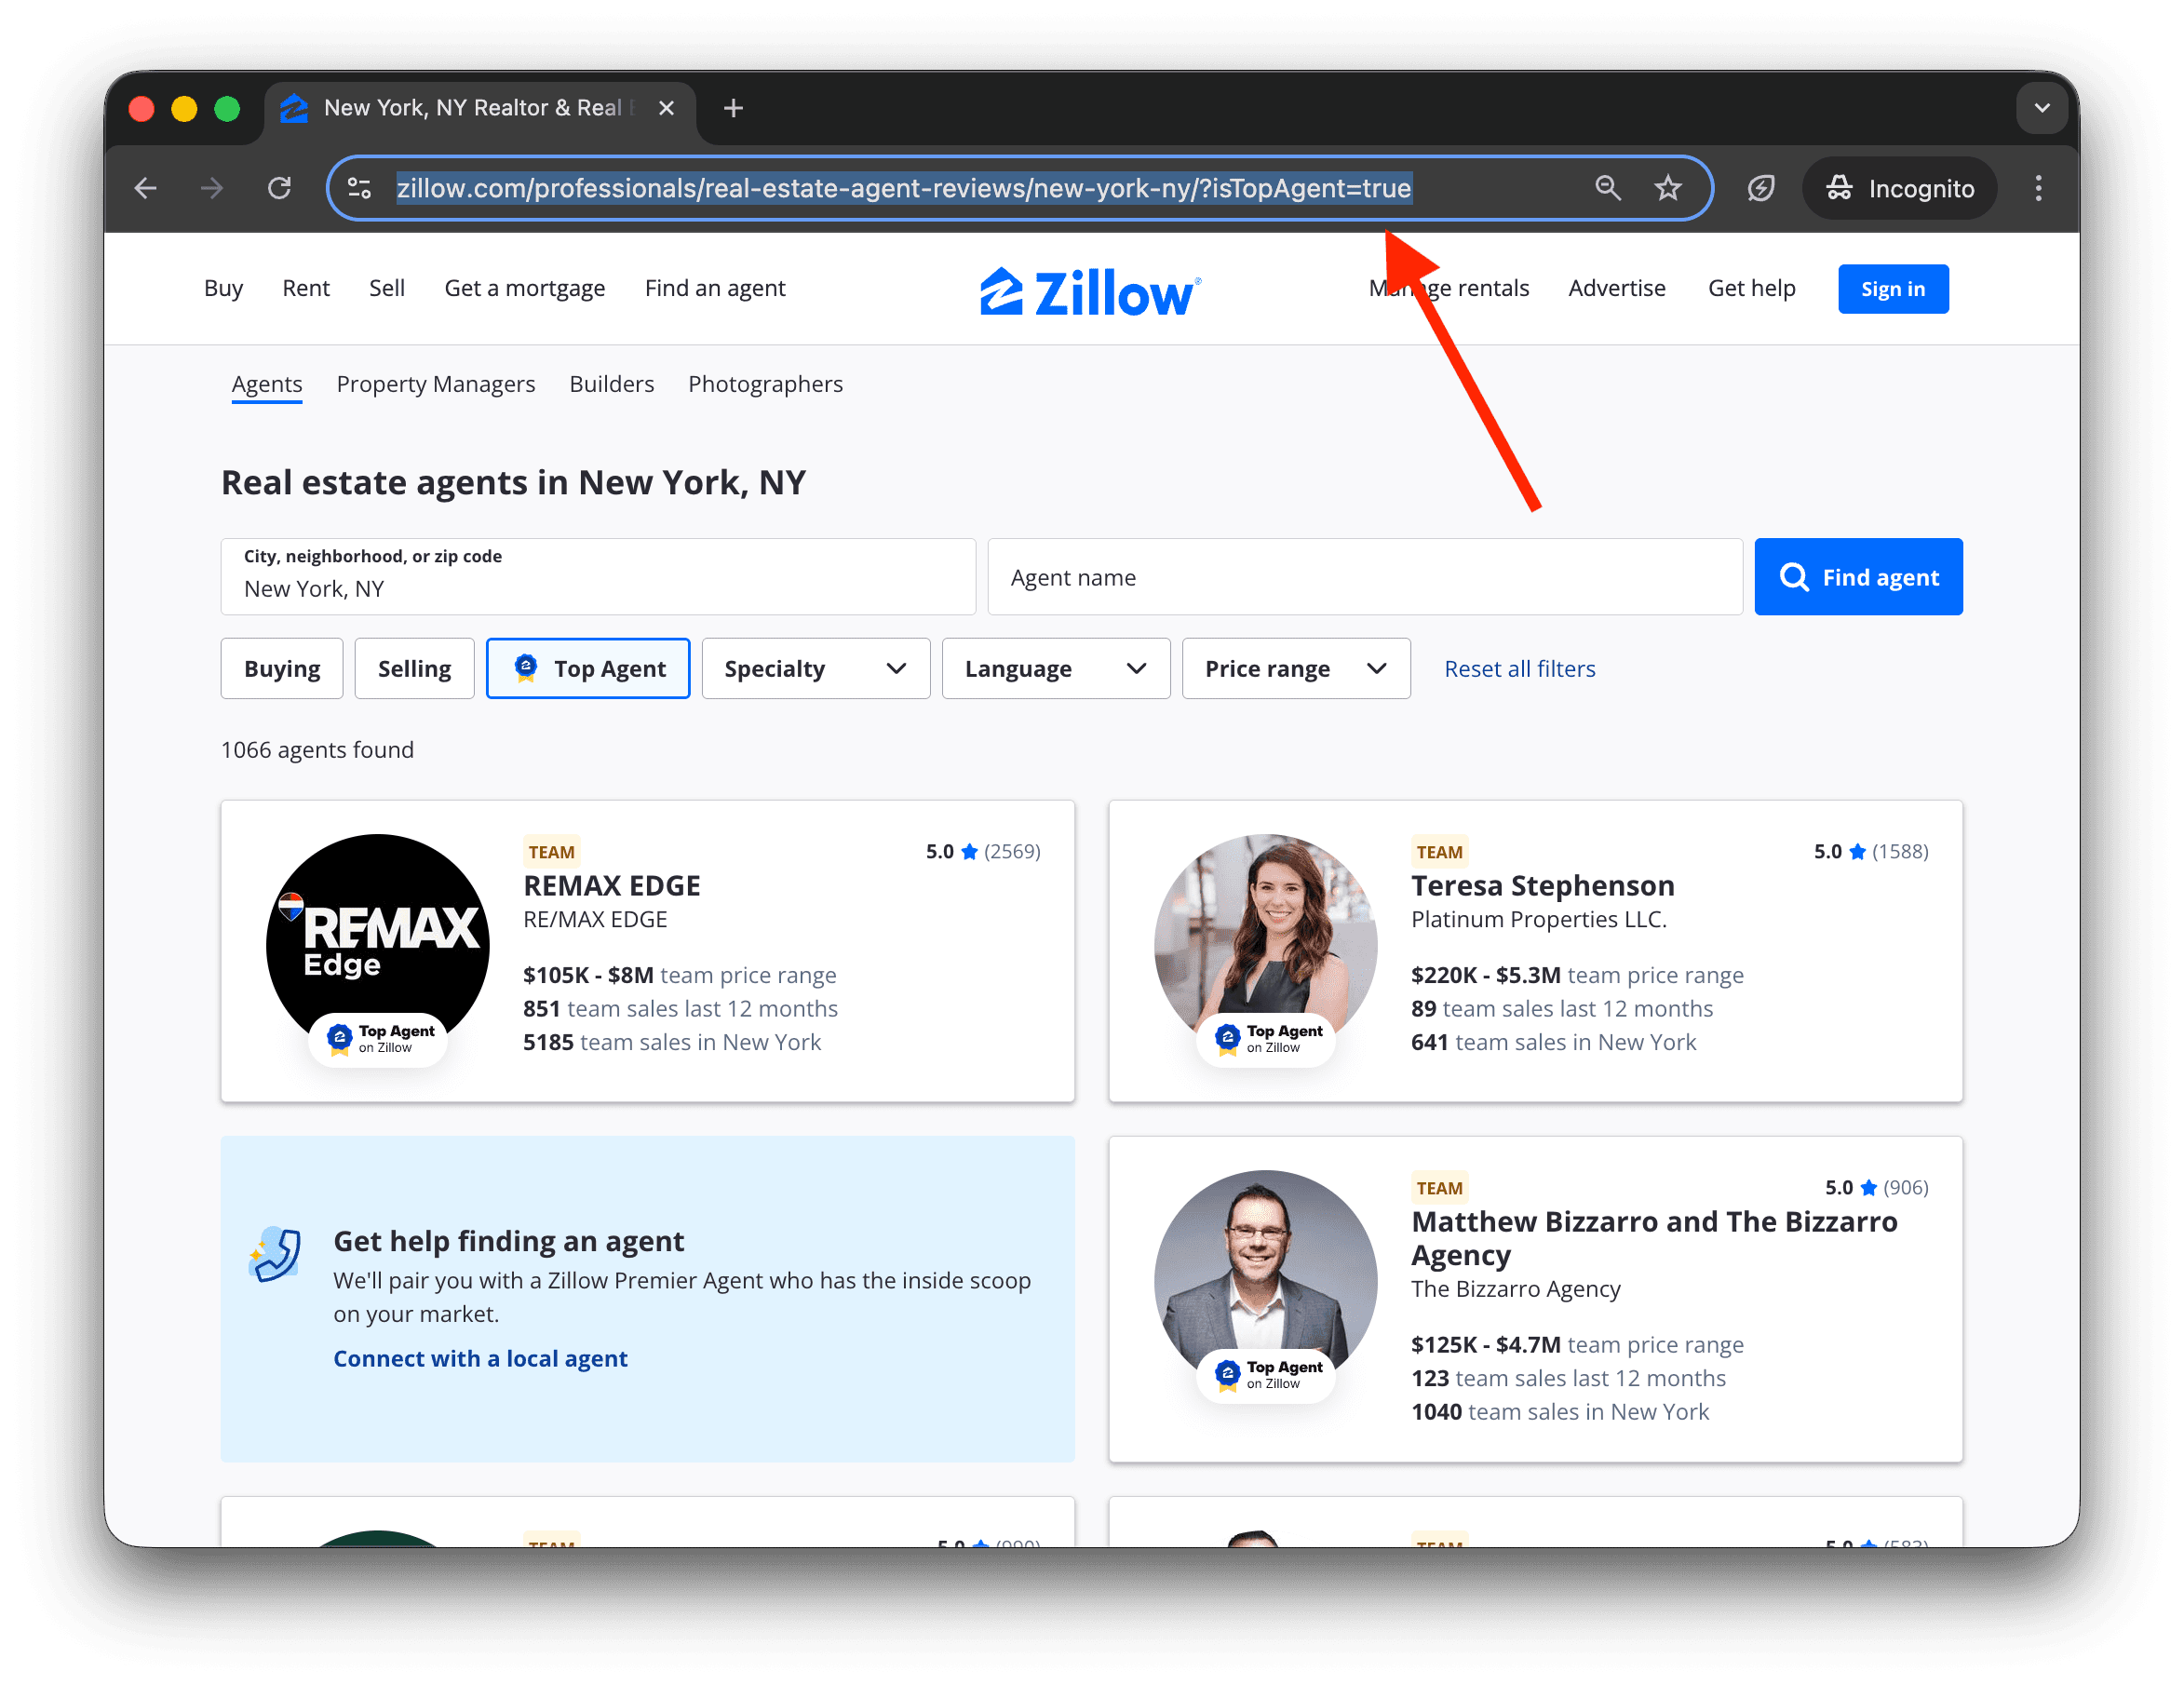Click the phone icon in the help banner
This screenshot has width=2184, height=1685.
[276, 1253]
